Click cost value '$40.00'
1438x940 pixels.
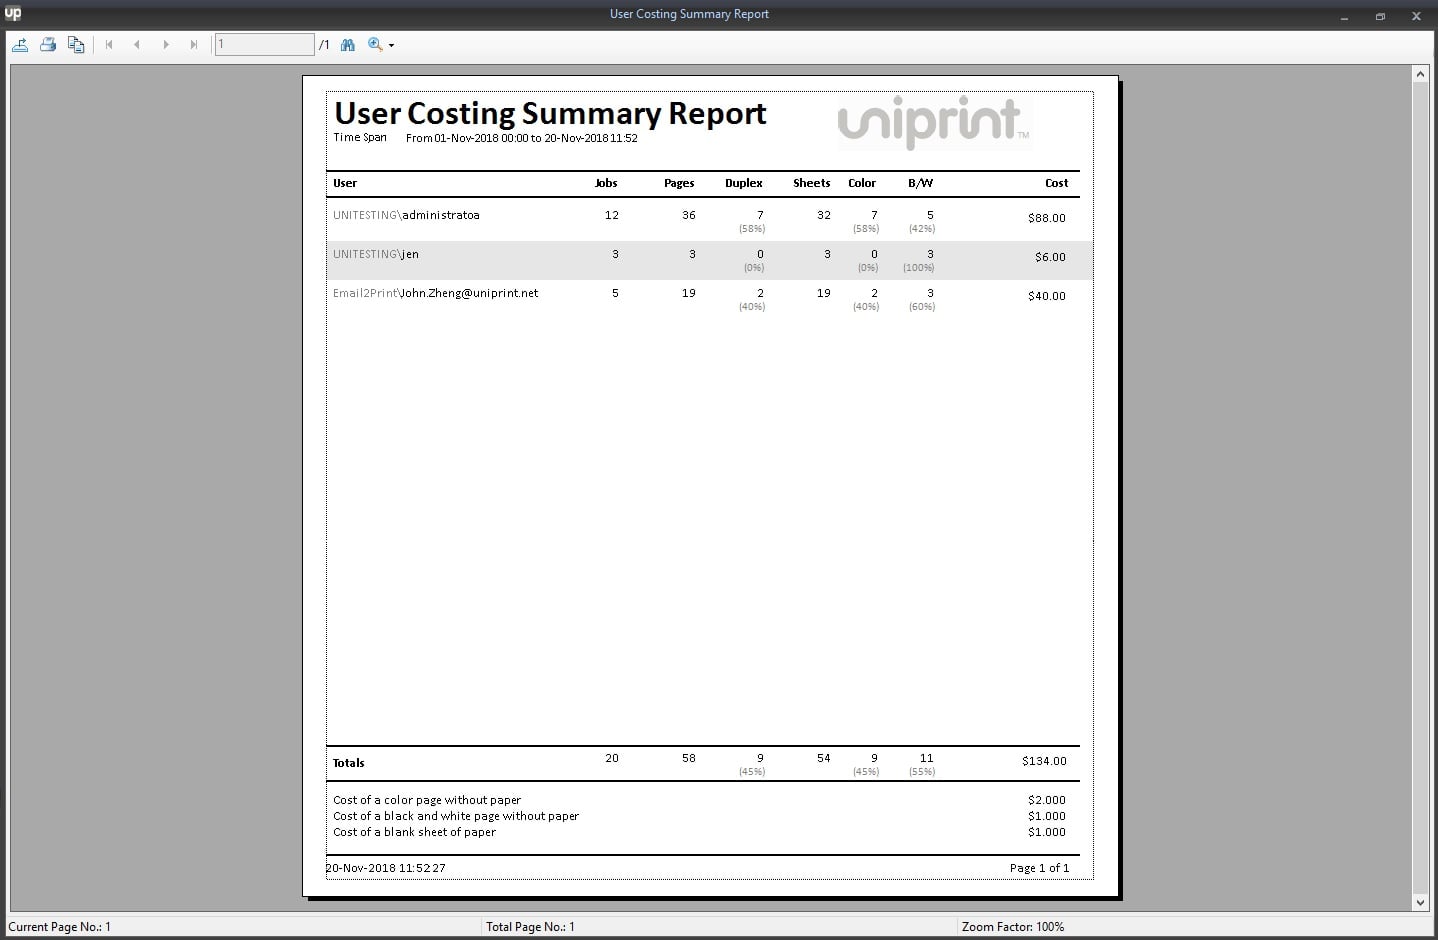point(1047,296)
